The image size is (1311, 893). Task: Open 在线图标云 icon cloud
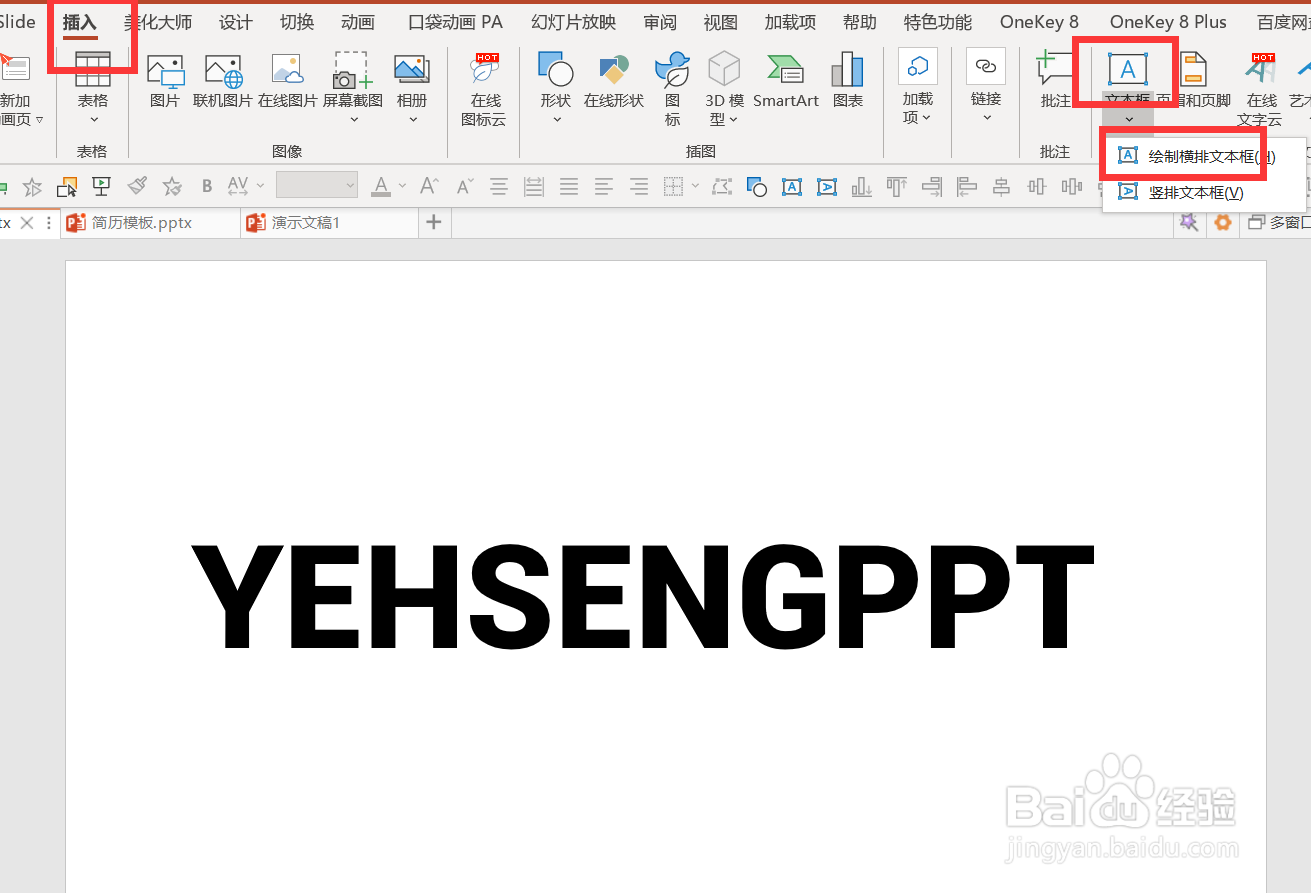[484, 90]
